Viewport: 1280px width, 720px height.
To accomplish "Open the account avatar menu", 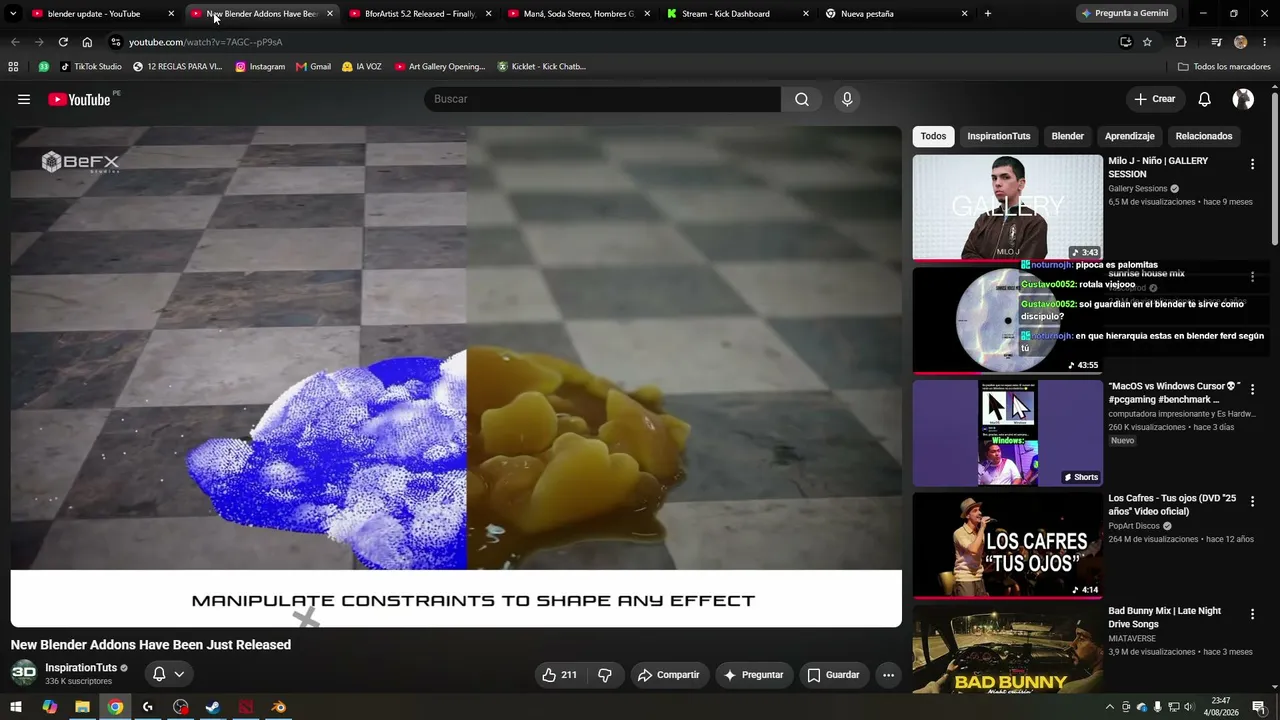I will [1243, 99].
